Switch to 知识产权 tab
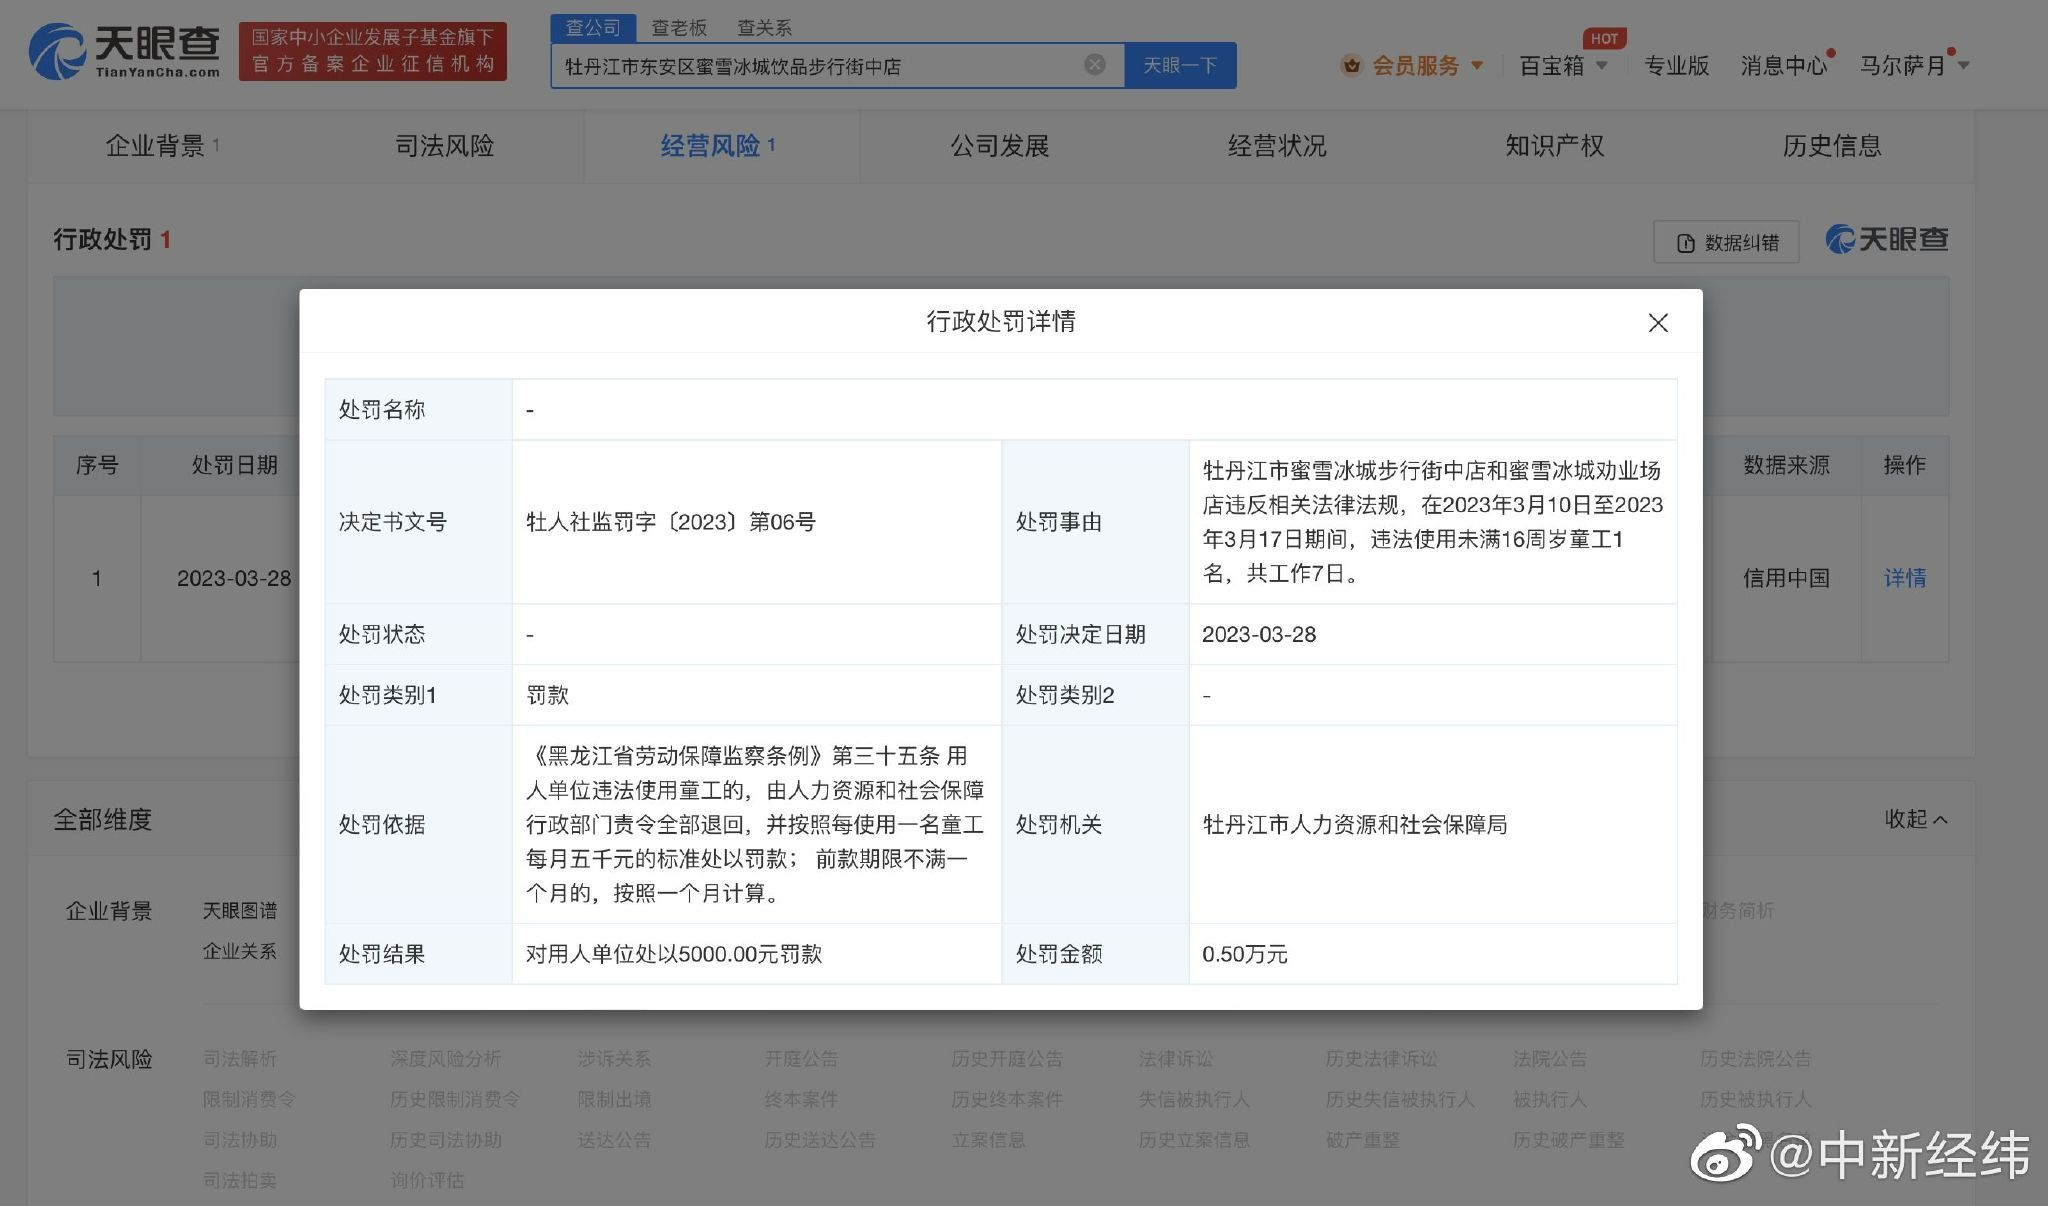The width and height of the screenshot is (2048, 1206). pyautogui.click(x=1555, y=146)
